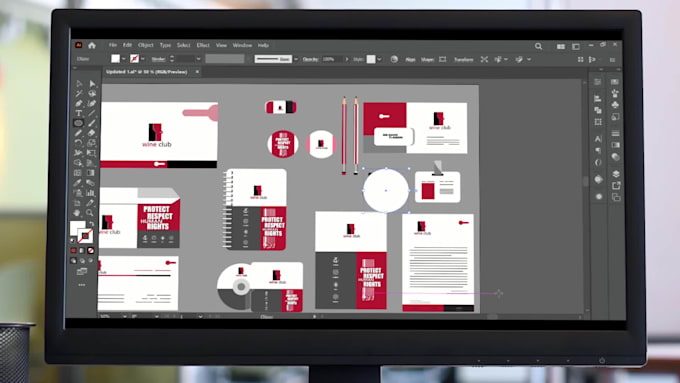Screen dimensions: 680x383
Task: Click the Stroke label link
Action: coord(158,59)
